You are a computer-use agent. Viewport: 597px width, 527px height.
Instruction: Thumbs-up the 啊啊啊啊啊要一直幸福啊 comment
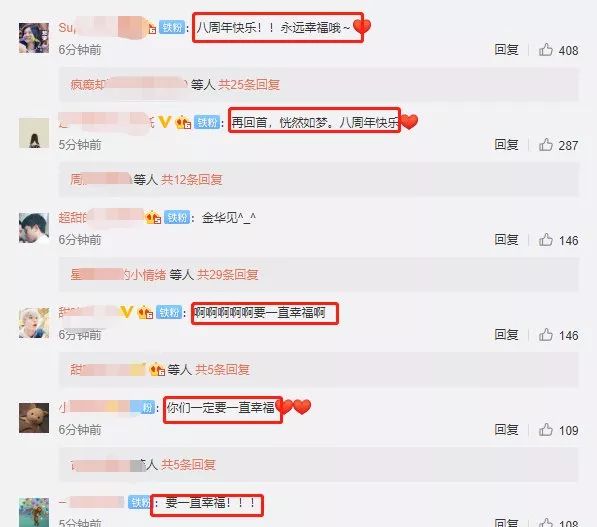(x=546, y=335)
